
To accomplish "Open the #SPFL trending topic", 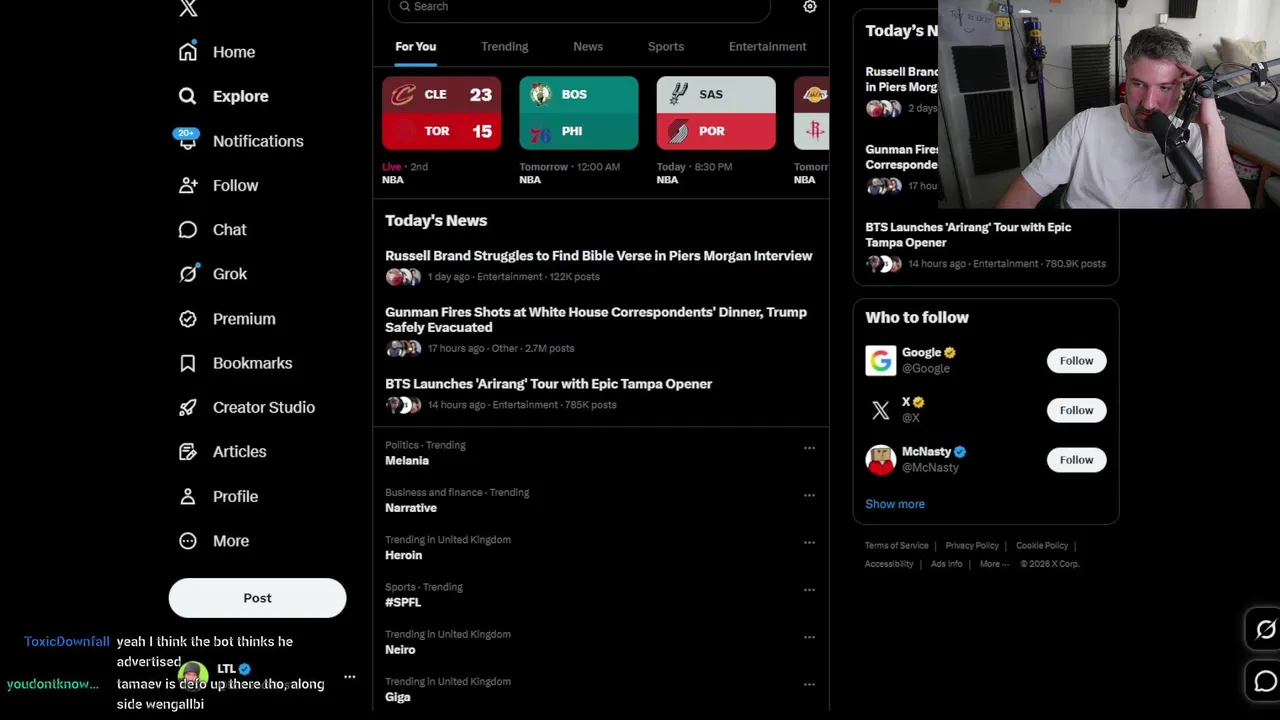I will (x=403, y=602).
